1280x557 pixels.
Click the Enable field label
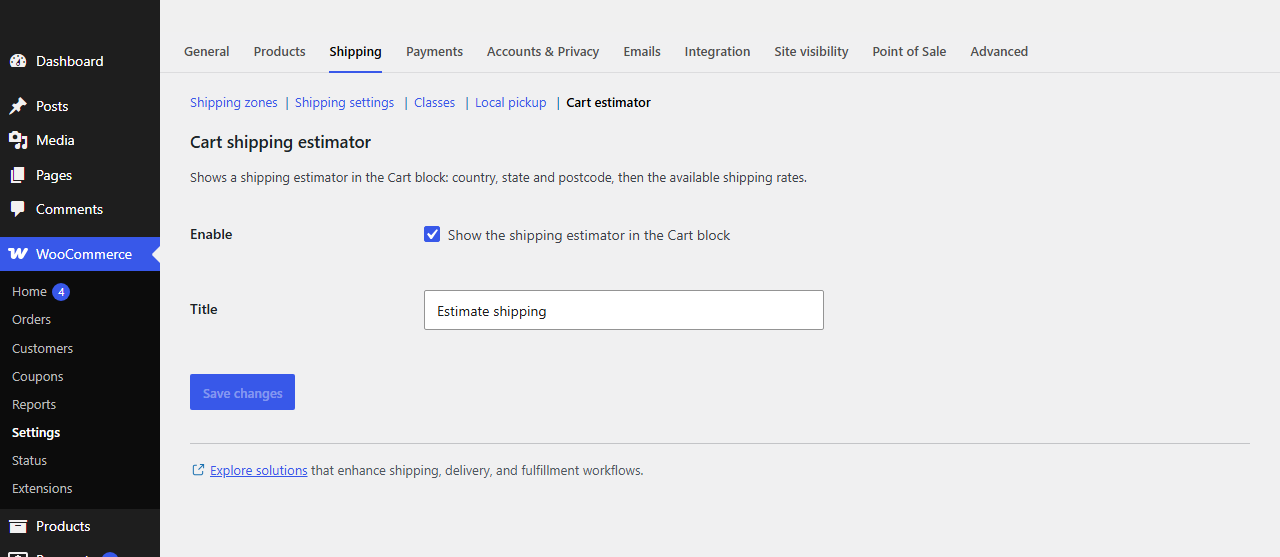pyautogui.click(x=211, y=234)
